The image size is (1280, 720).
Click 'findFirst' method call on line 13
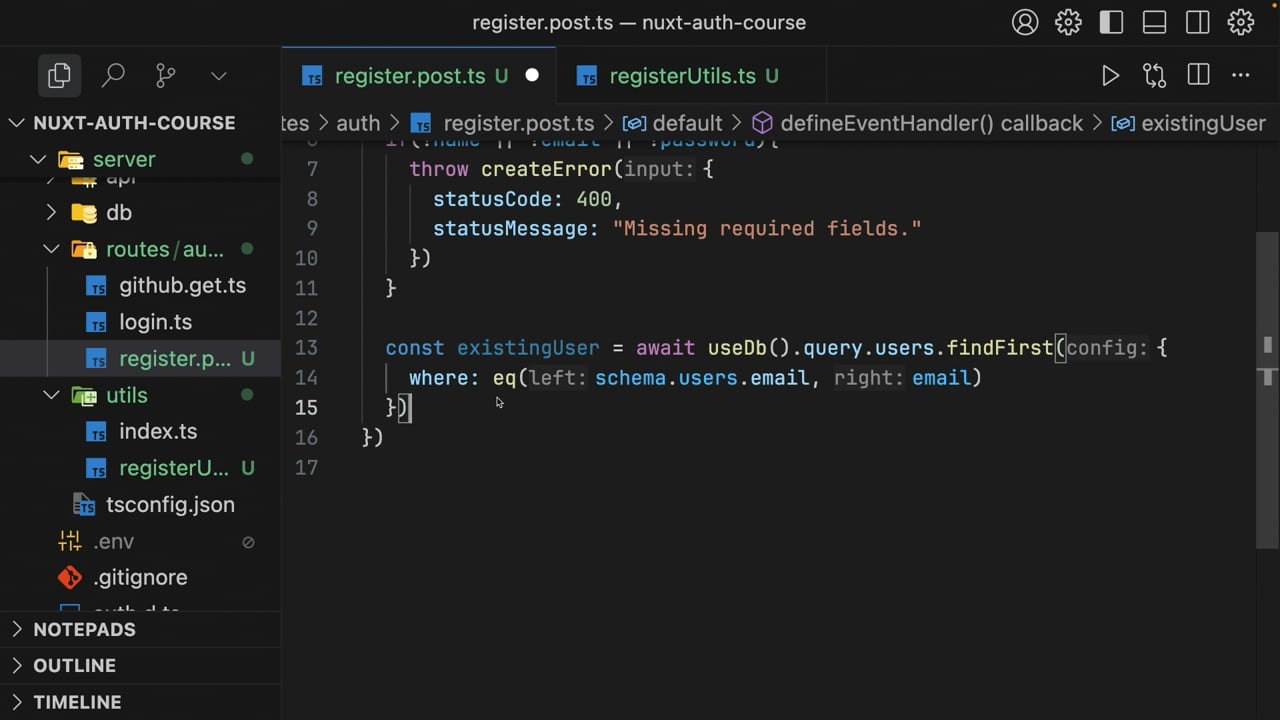(1000, 347)
